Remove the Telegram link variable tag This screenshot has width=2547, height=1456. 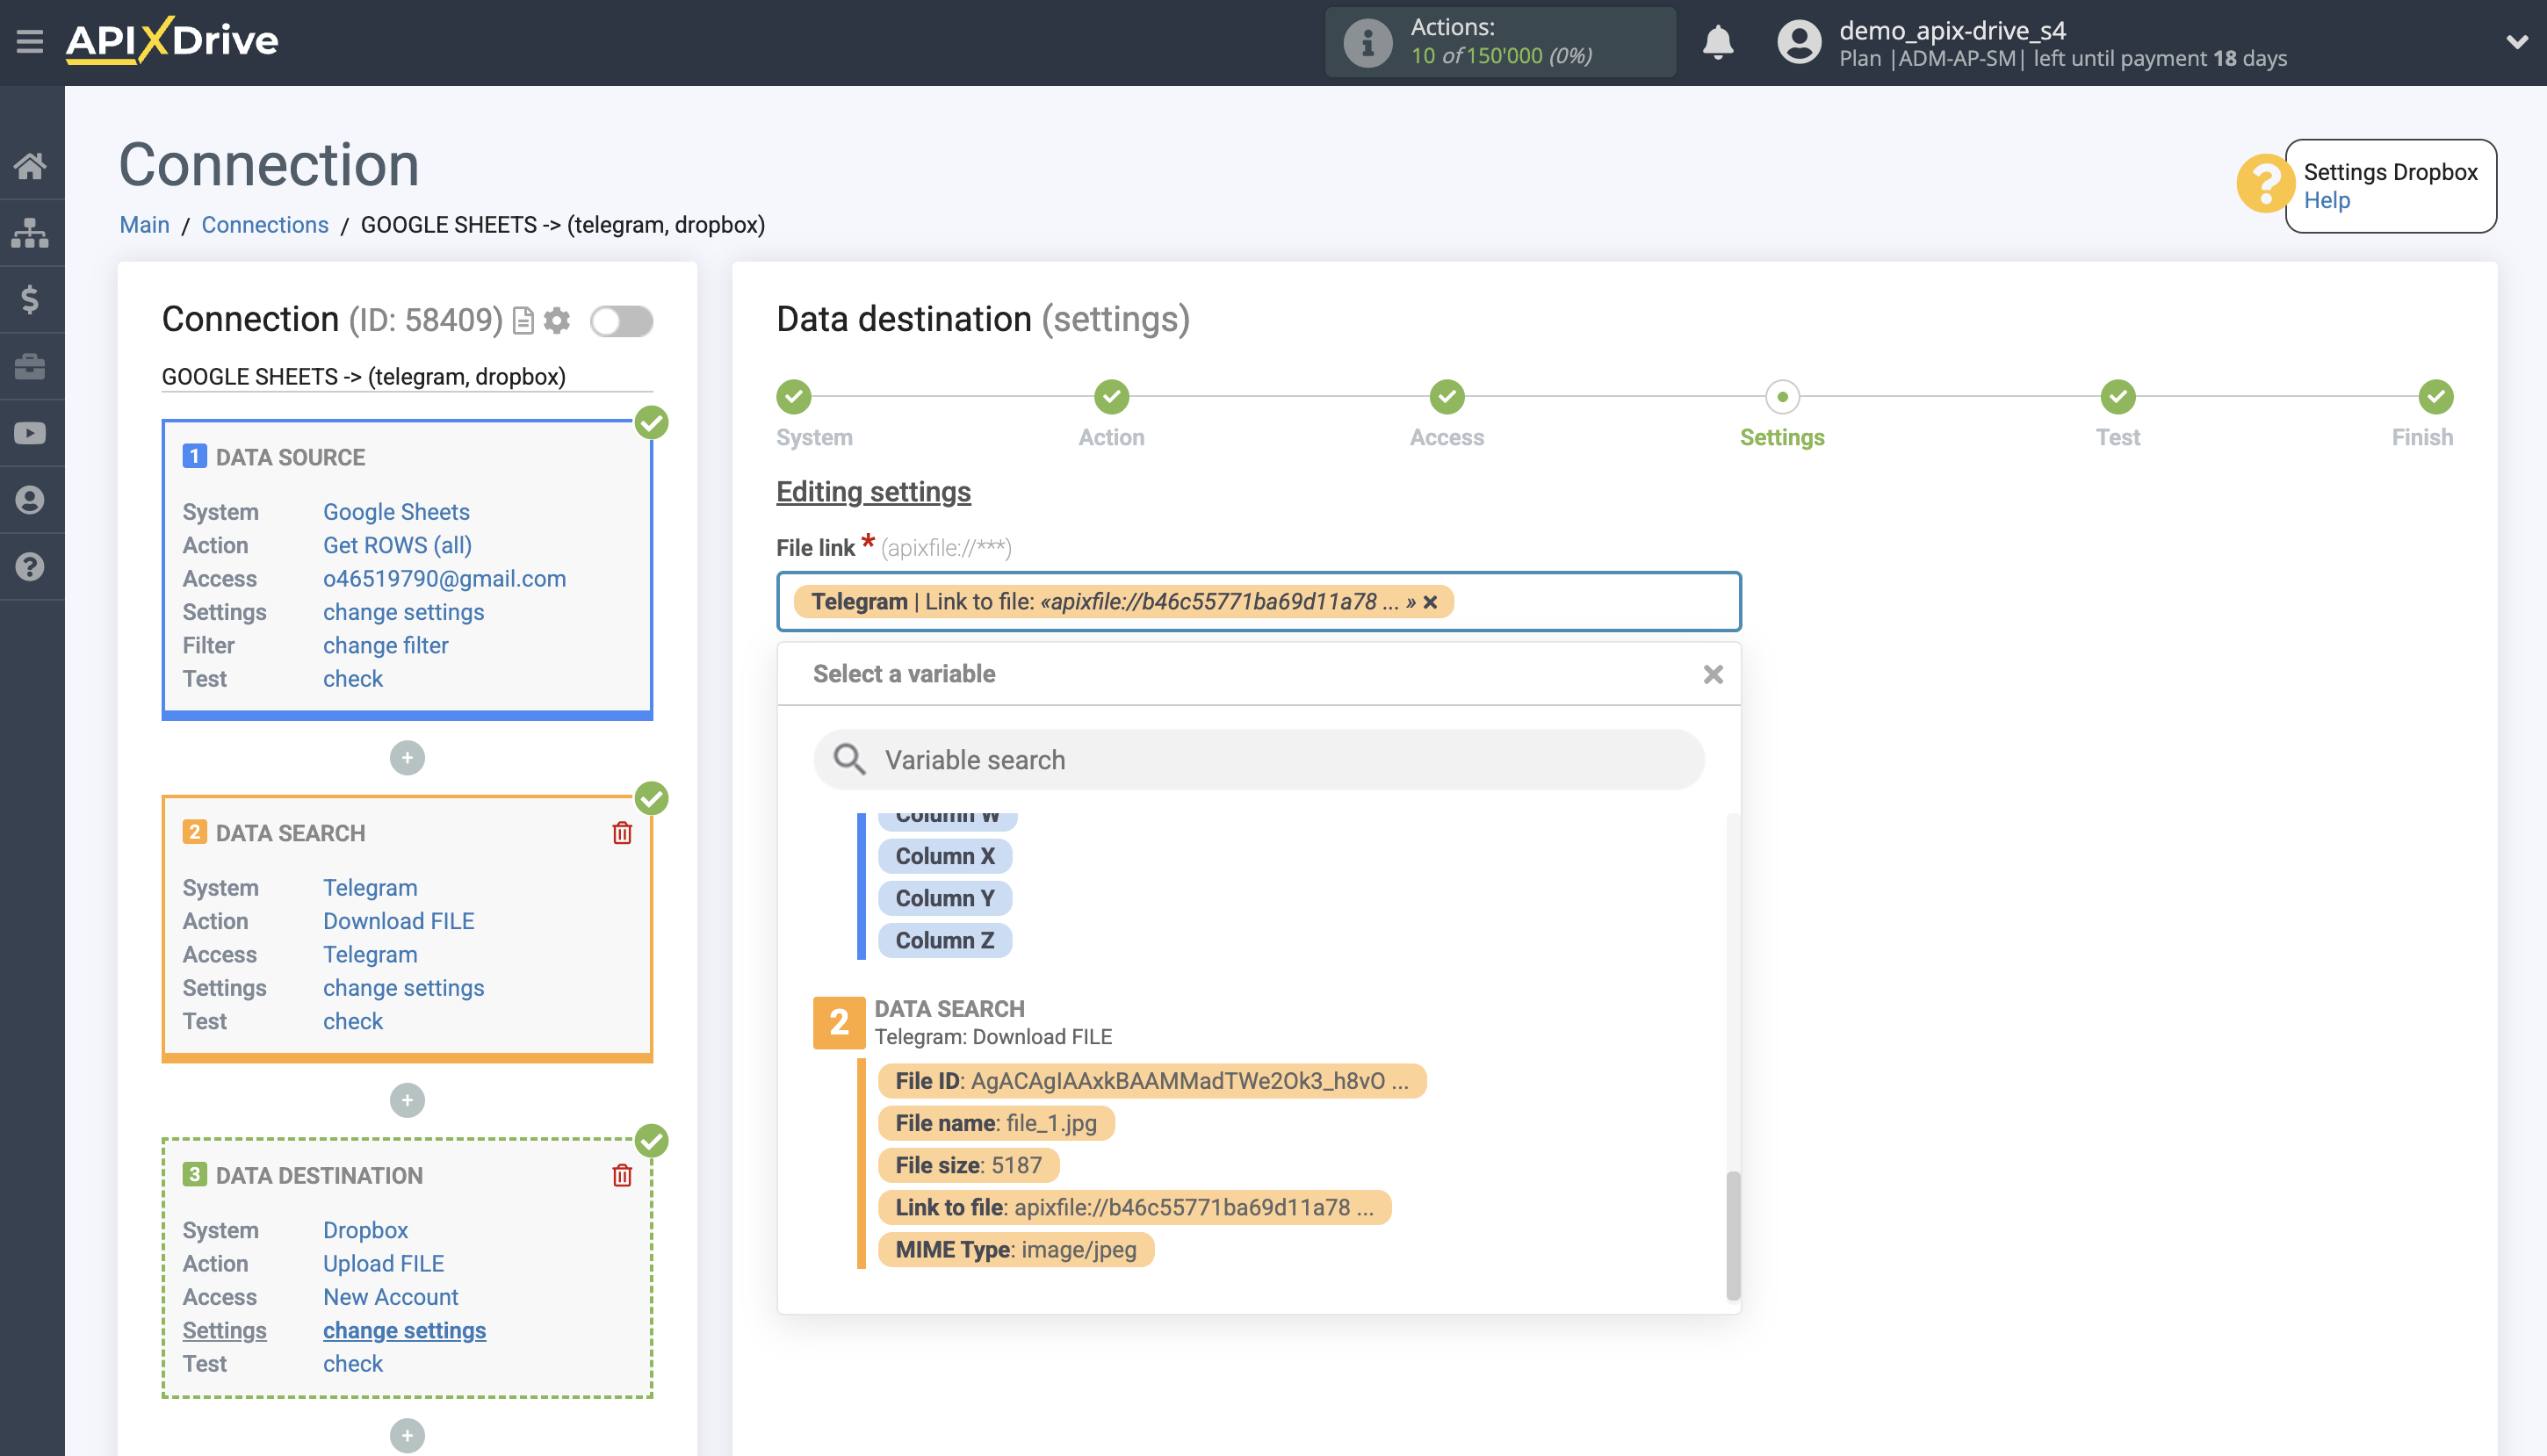[1430, 602]
